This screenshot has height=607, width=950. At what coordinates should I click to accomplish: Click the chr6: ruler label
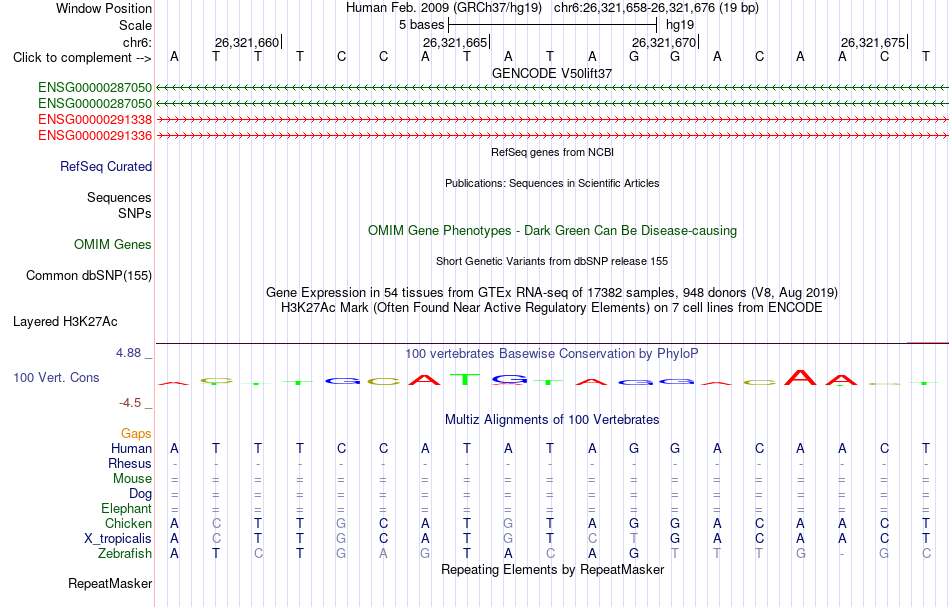pos(137,42)
